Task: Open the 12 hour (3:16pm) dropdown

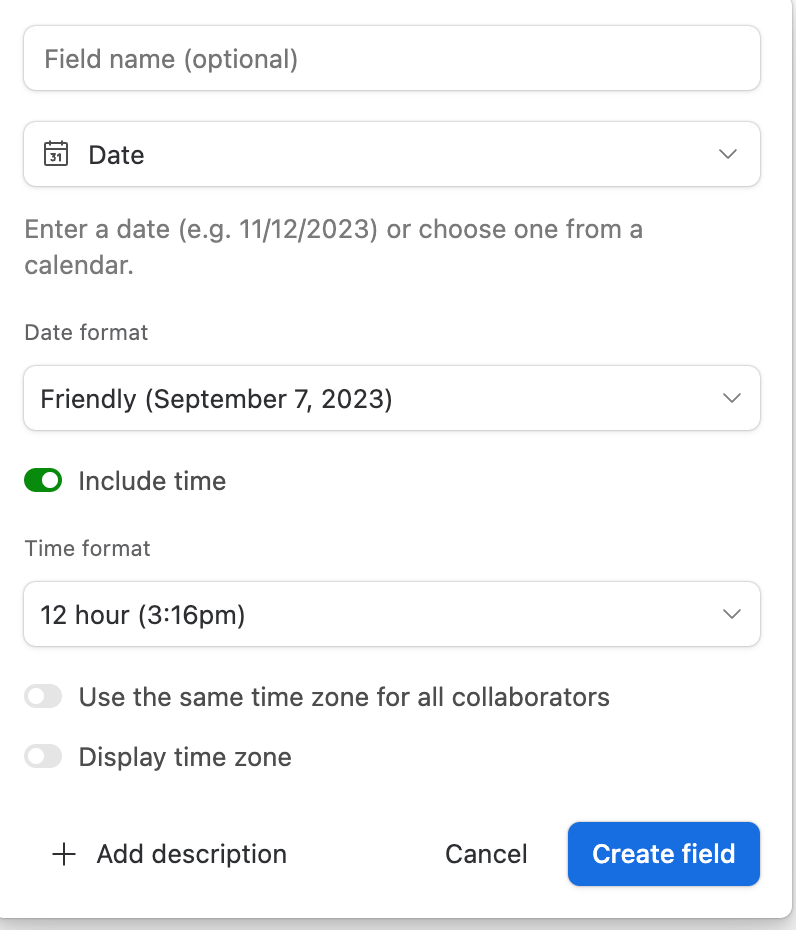Action: pyautogui.click(x=392, y=614)
